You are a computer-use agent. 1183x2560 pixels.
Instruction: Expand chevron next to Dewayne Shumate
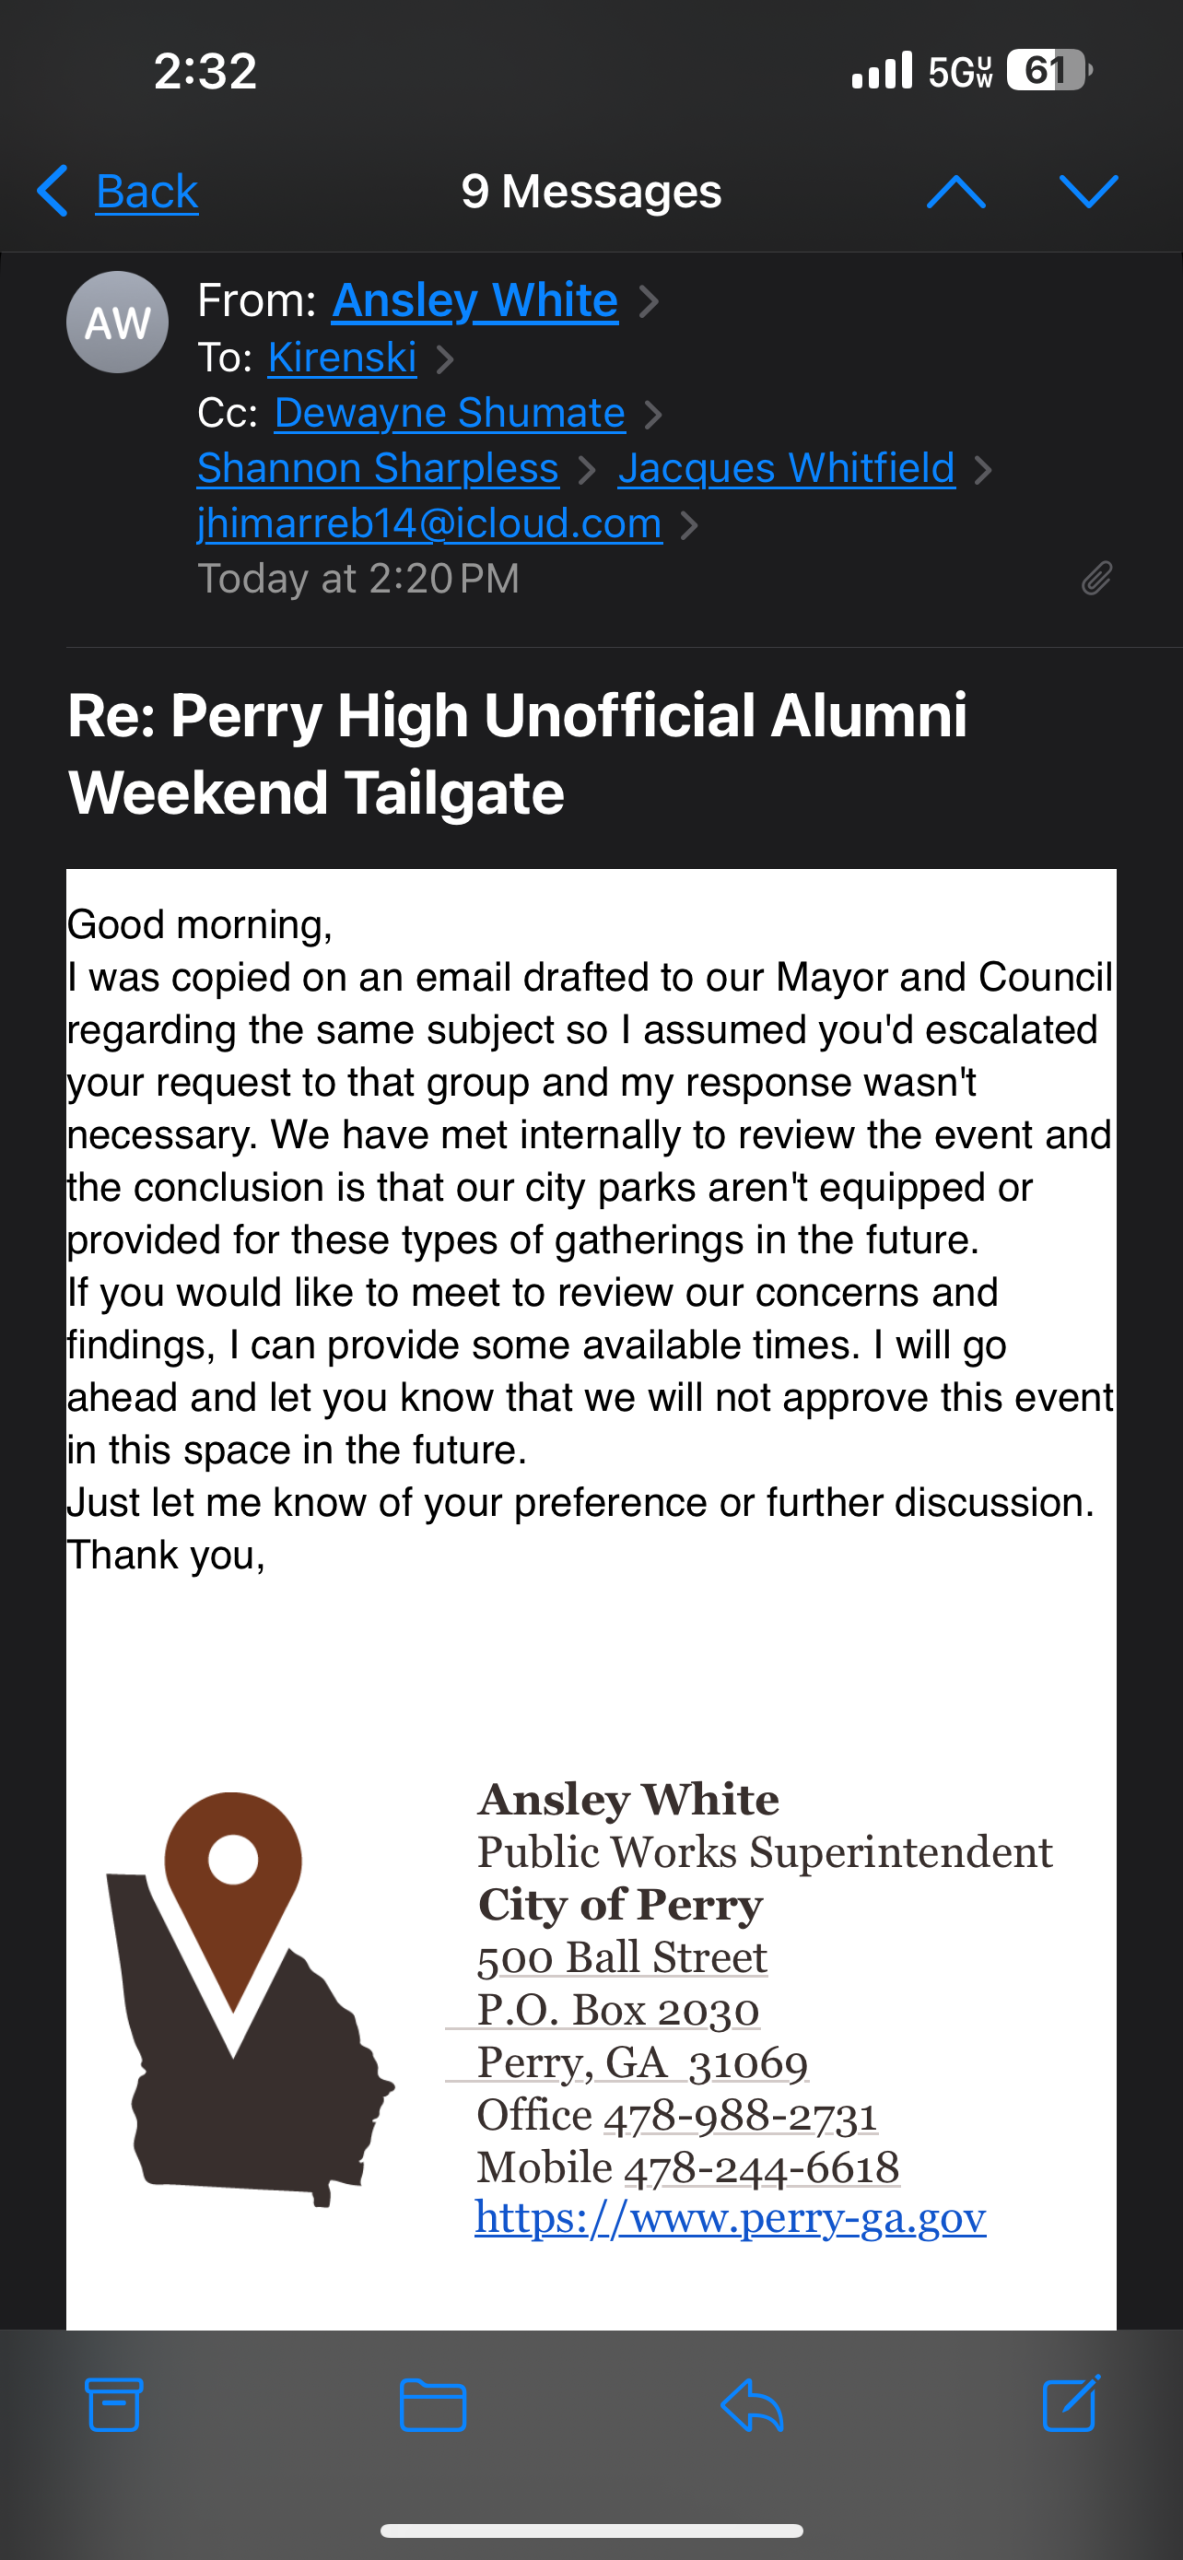click(653, 414)
